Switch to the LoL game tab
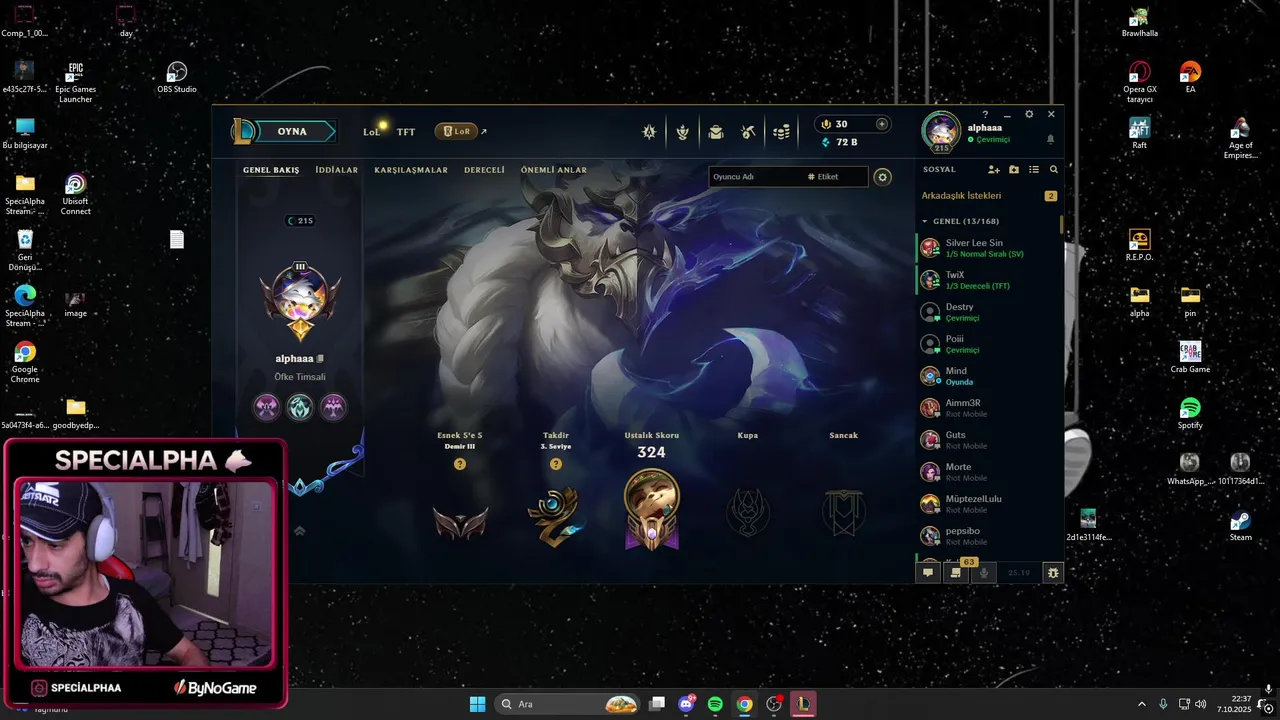The width and height of the screenshot is (1280, 720). (372, 131)
